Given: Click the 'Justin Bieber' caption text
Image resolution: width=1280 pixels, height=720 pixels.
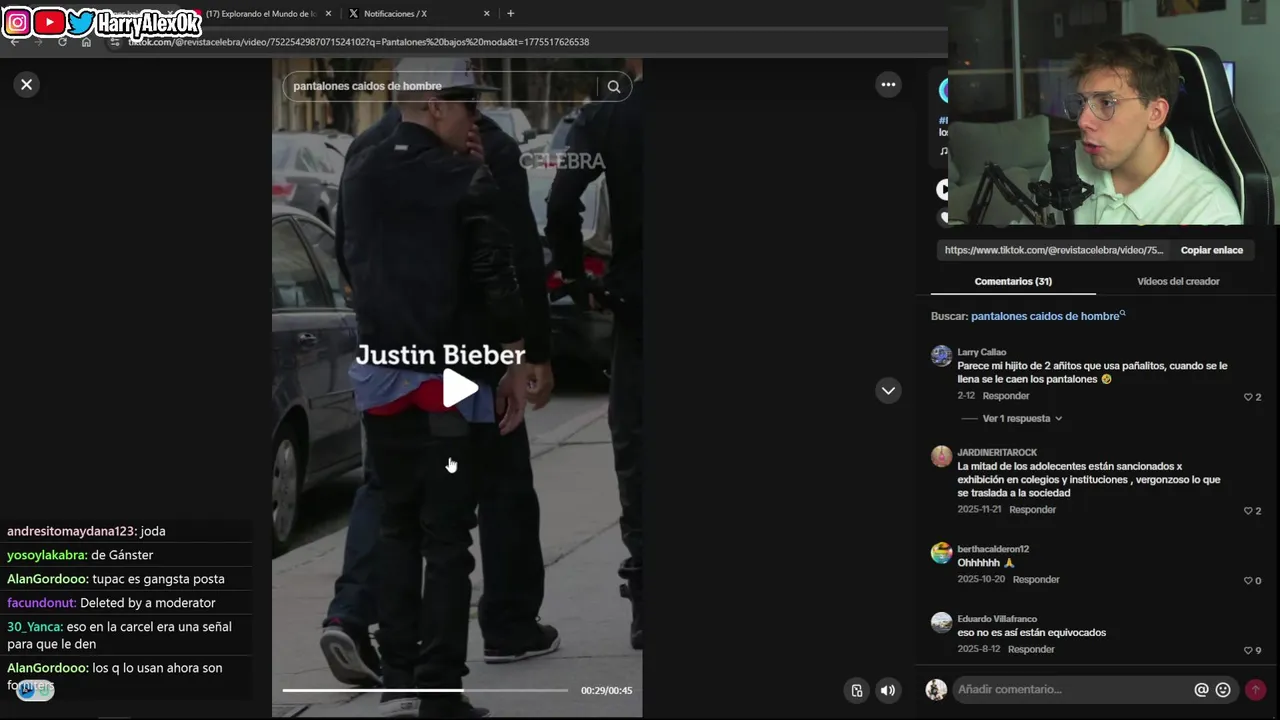Looking at the screenshot, I should tap(440, 355).
